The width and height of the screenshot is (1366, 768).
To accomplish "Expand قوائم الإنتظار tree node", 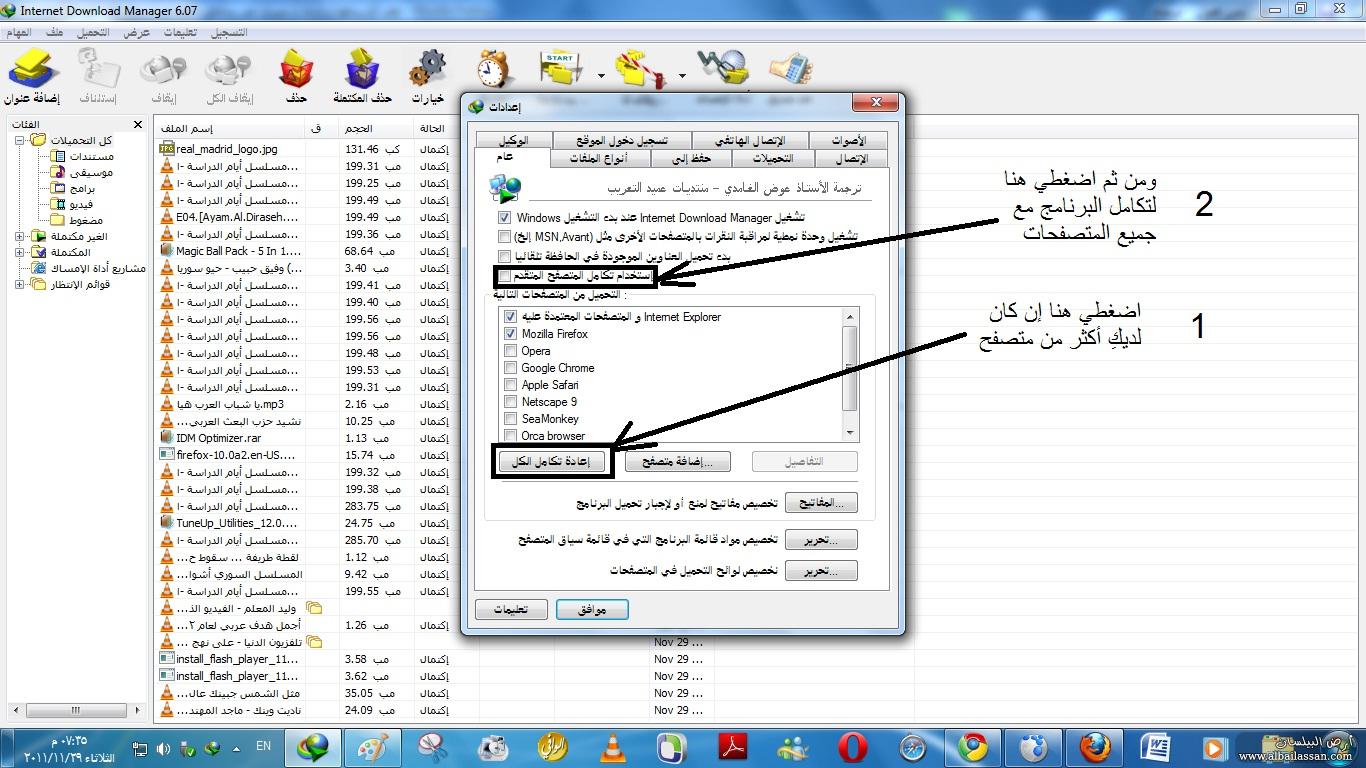I will click(x=20, y=285).
